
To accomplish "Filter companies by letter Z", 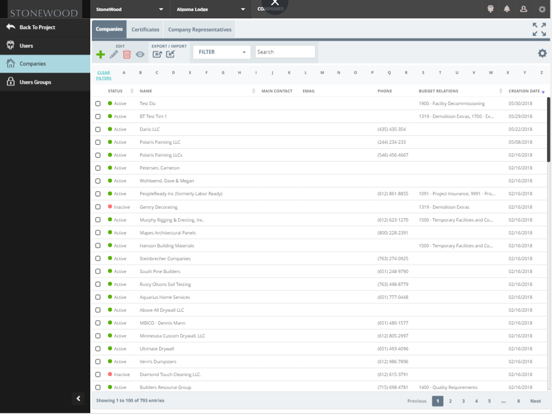I will click(541, 73).
